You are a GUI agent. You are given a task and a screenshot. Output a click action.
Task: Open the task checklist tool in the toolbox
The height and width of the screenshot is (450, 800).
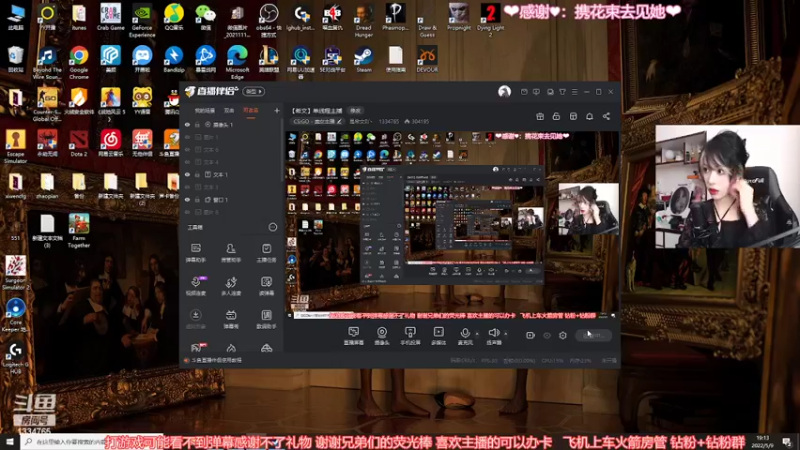coord(266,253)
